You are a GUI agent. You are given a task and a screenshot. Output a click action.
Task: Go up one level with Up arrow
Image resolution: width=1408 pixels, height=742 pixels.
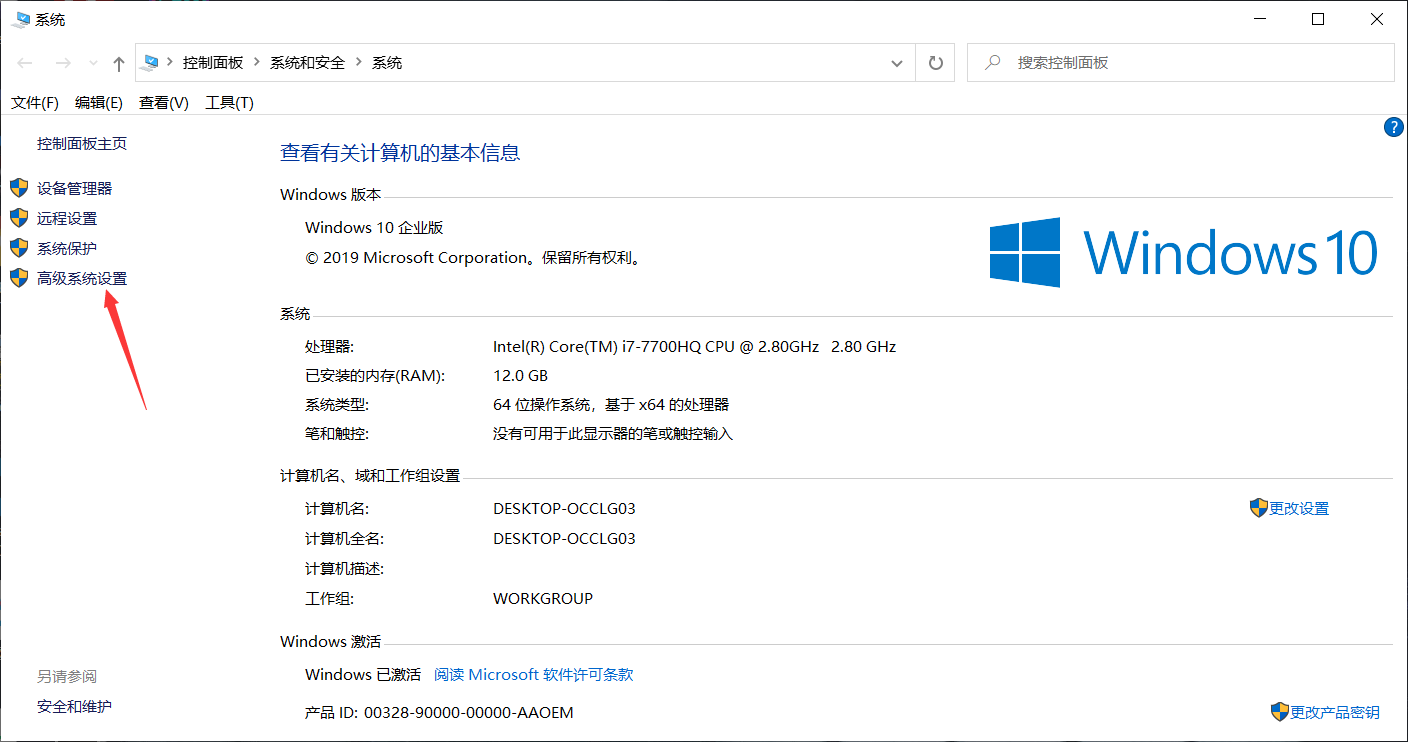point(119,63)
